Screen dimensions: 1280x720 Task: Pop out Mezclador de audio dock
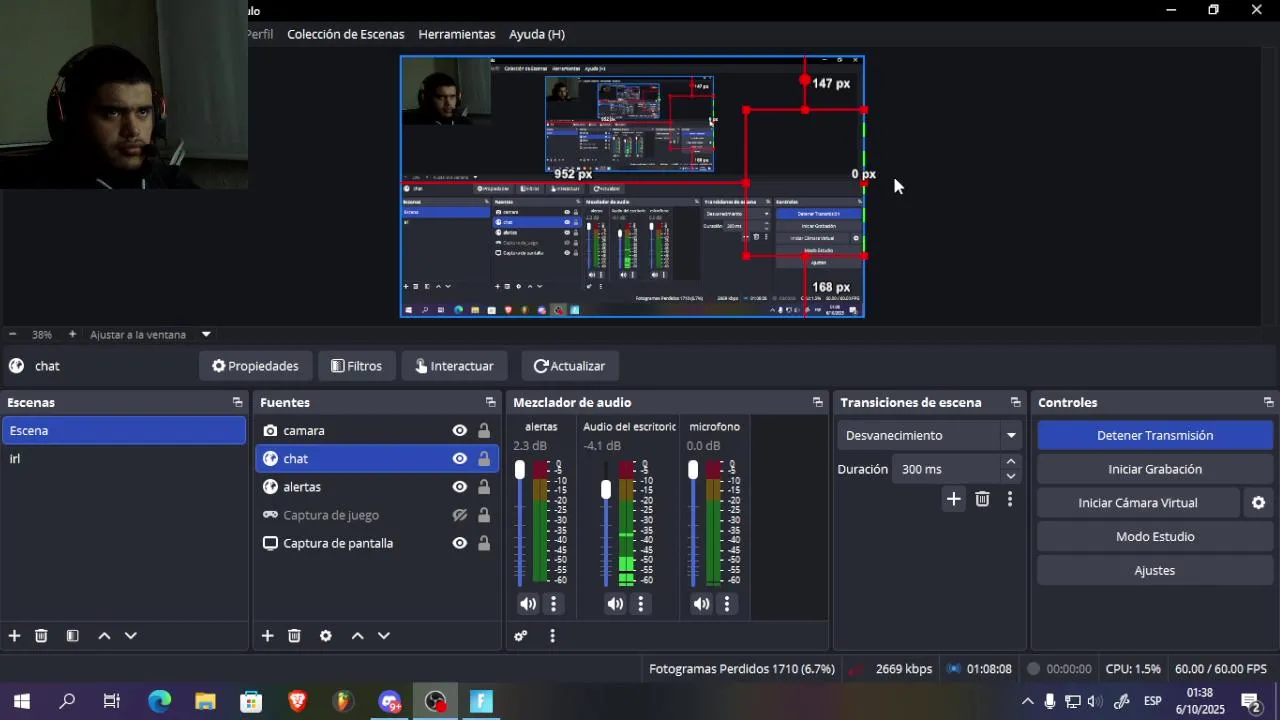pos(817,402)
